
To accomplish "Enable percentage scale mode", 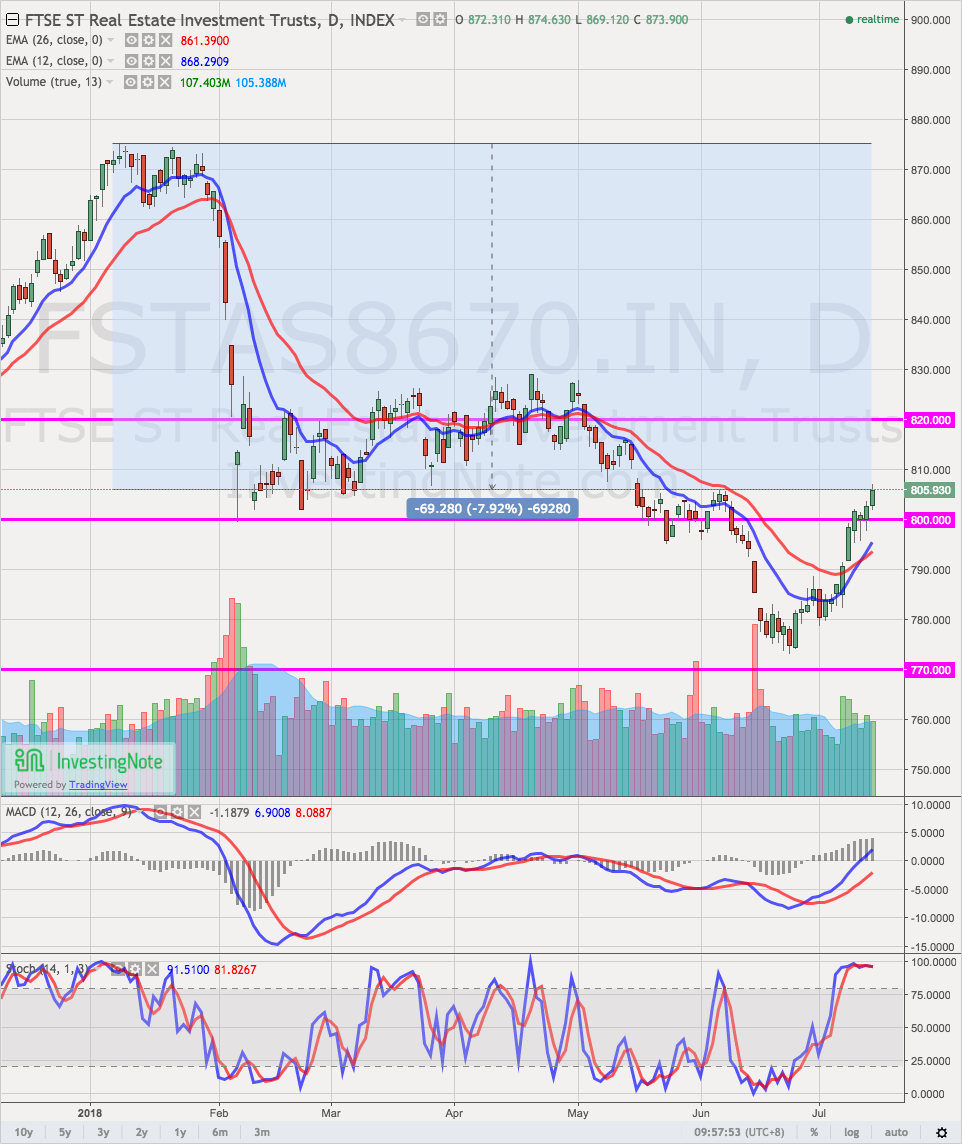I will [814, 1132].
